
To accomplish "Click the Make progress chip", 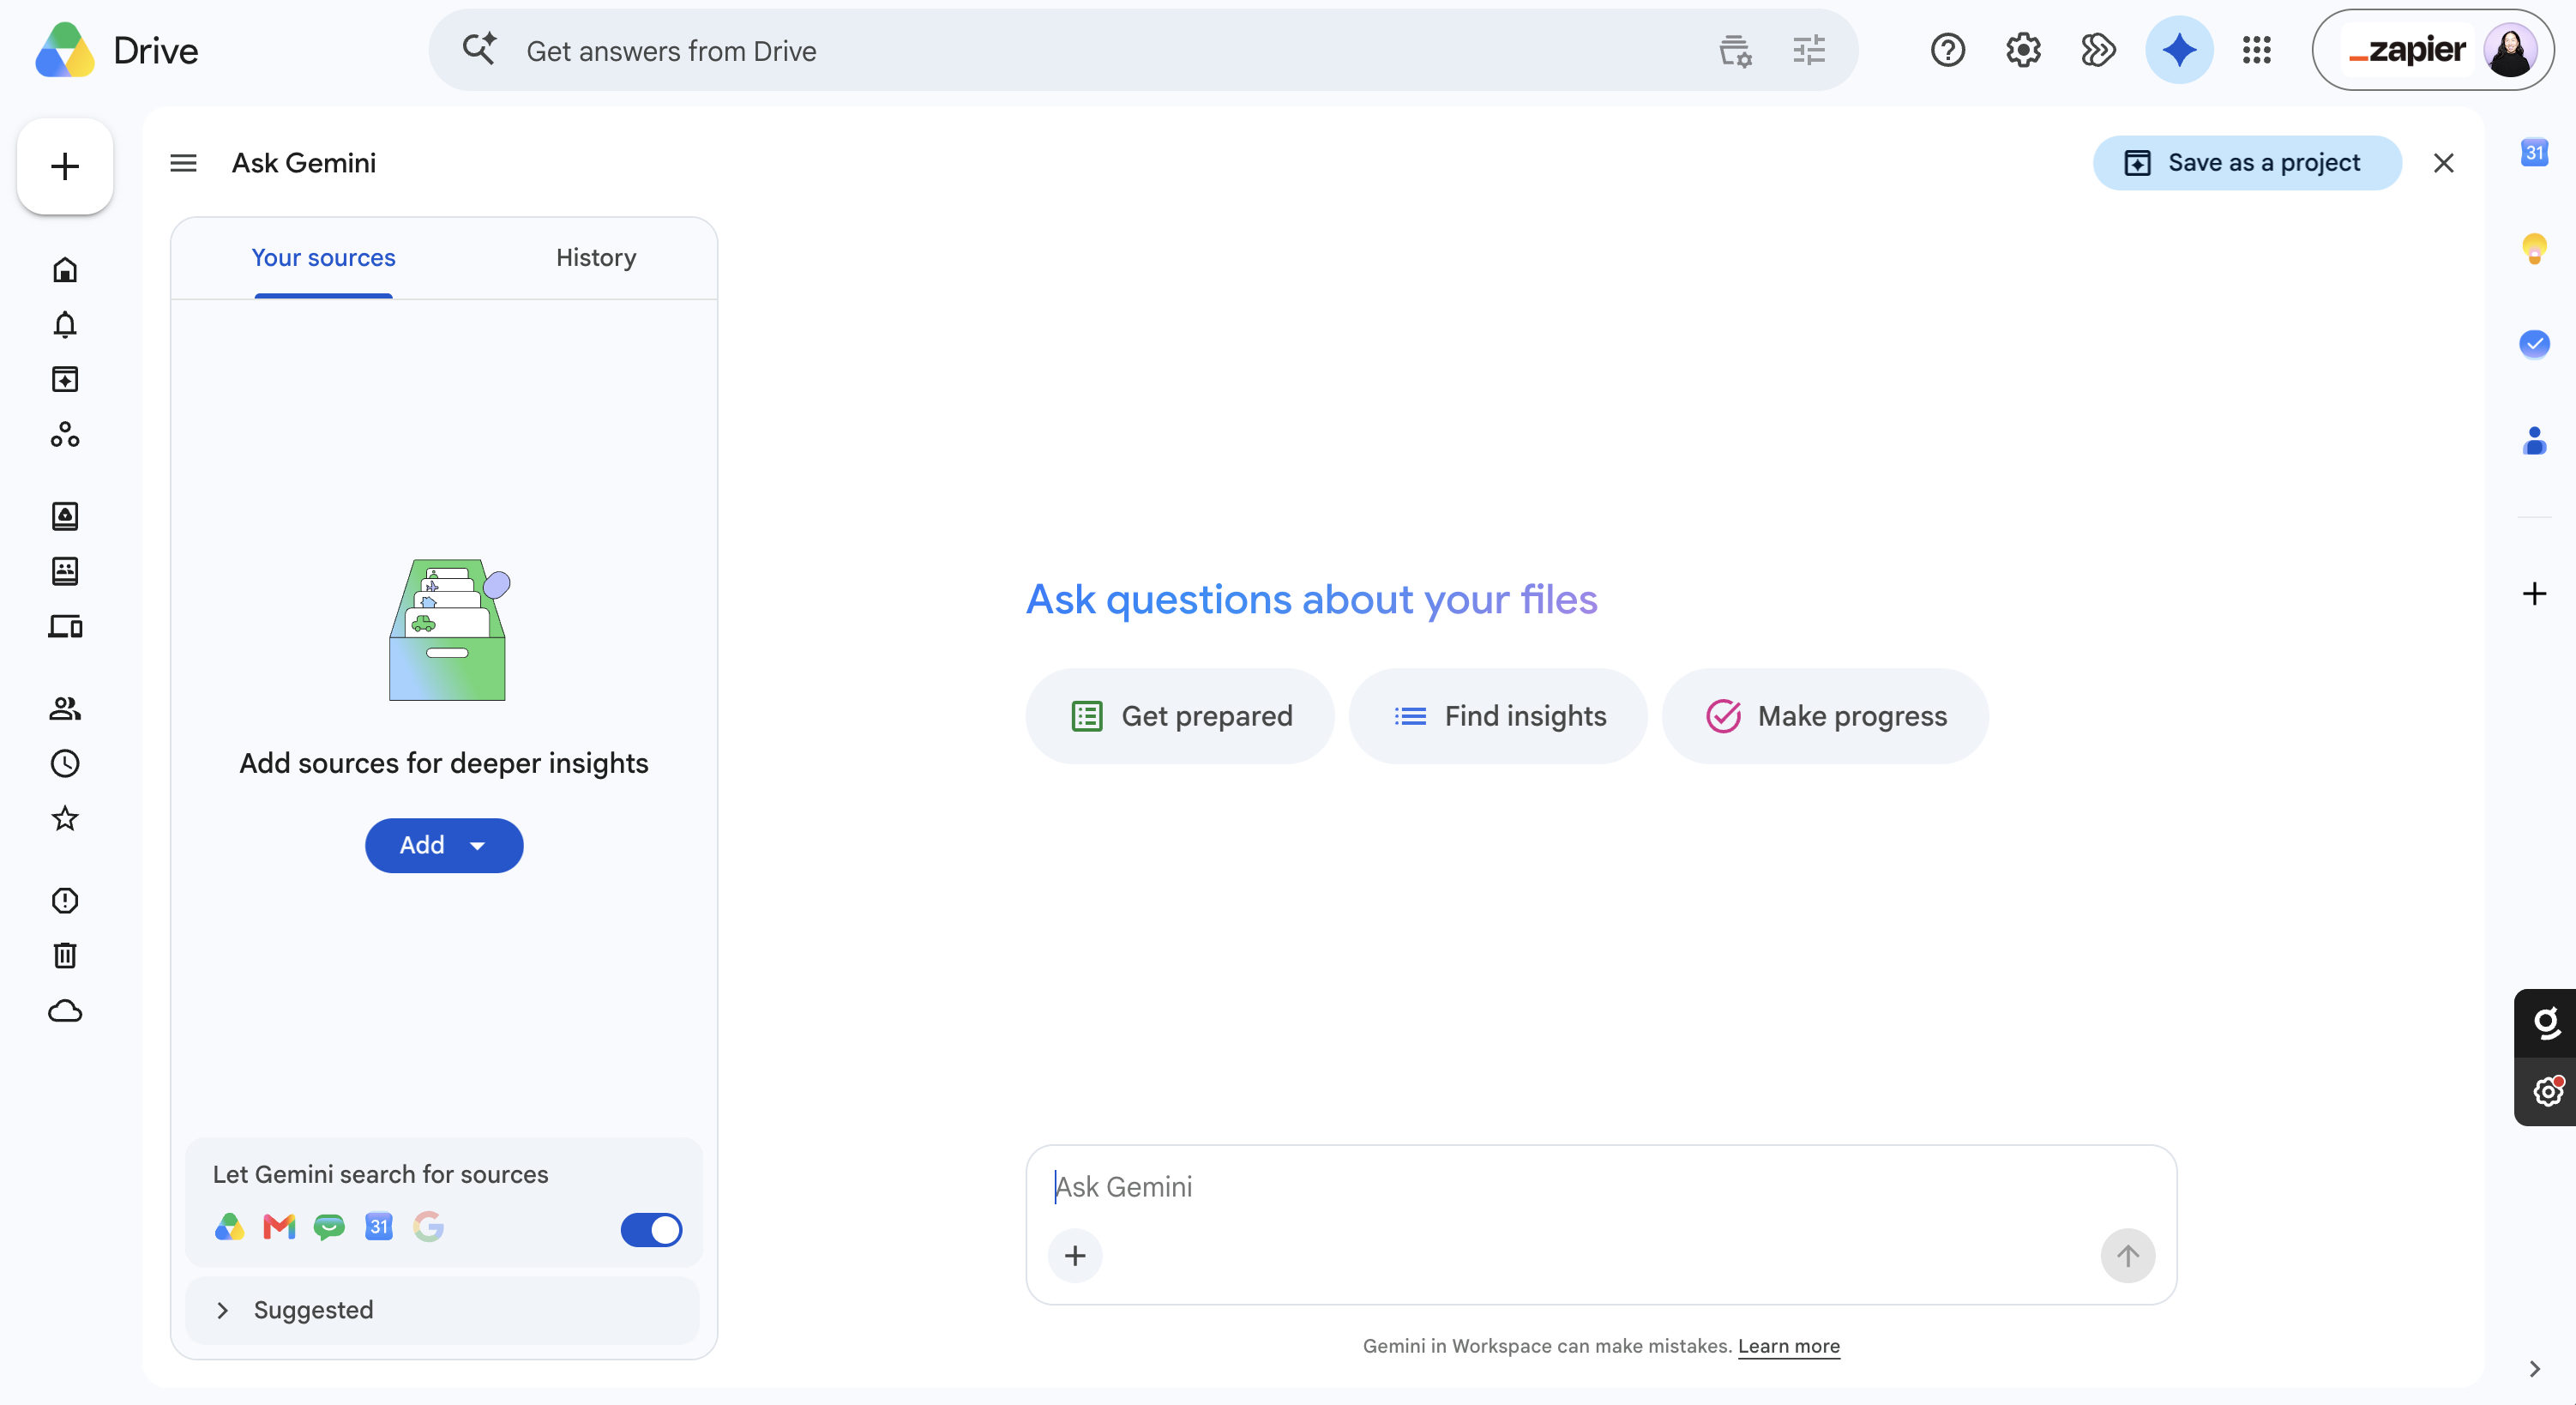I will (1824, 716).
